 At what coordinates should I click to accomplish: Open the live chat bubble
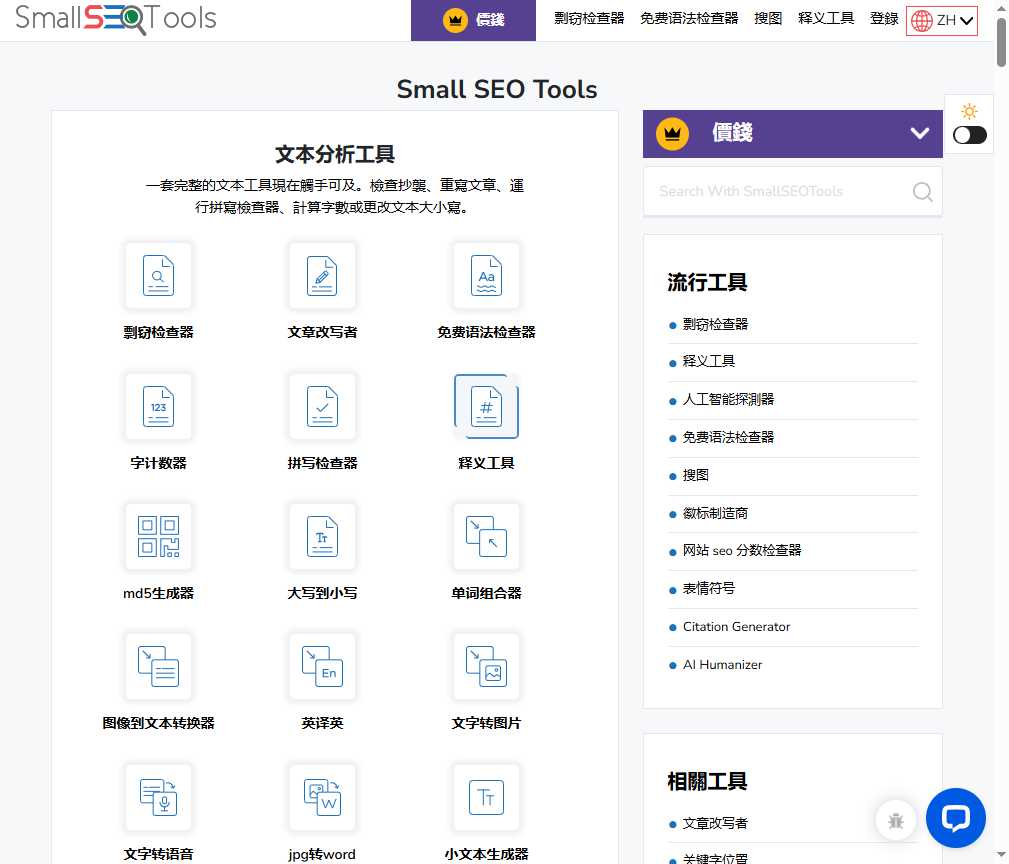[x=956, y=818]
